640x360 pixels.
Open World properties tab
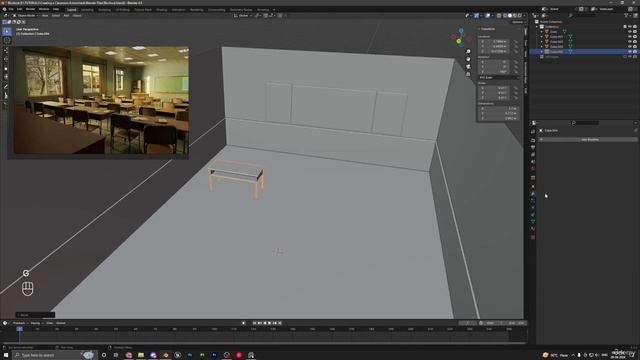click(x=533, y=168)
